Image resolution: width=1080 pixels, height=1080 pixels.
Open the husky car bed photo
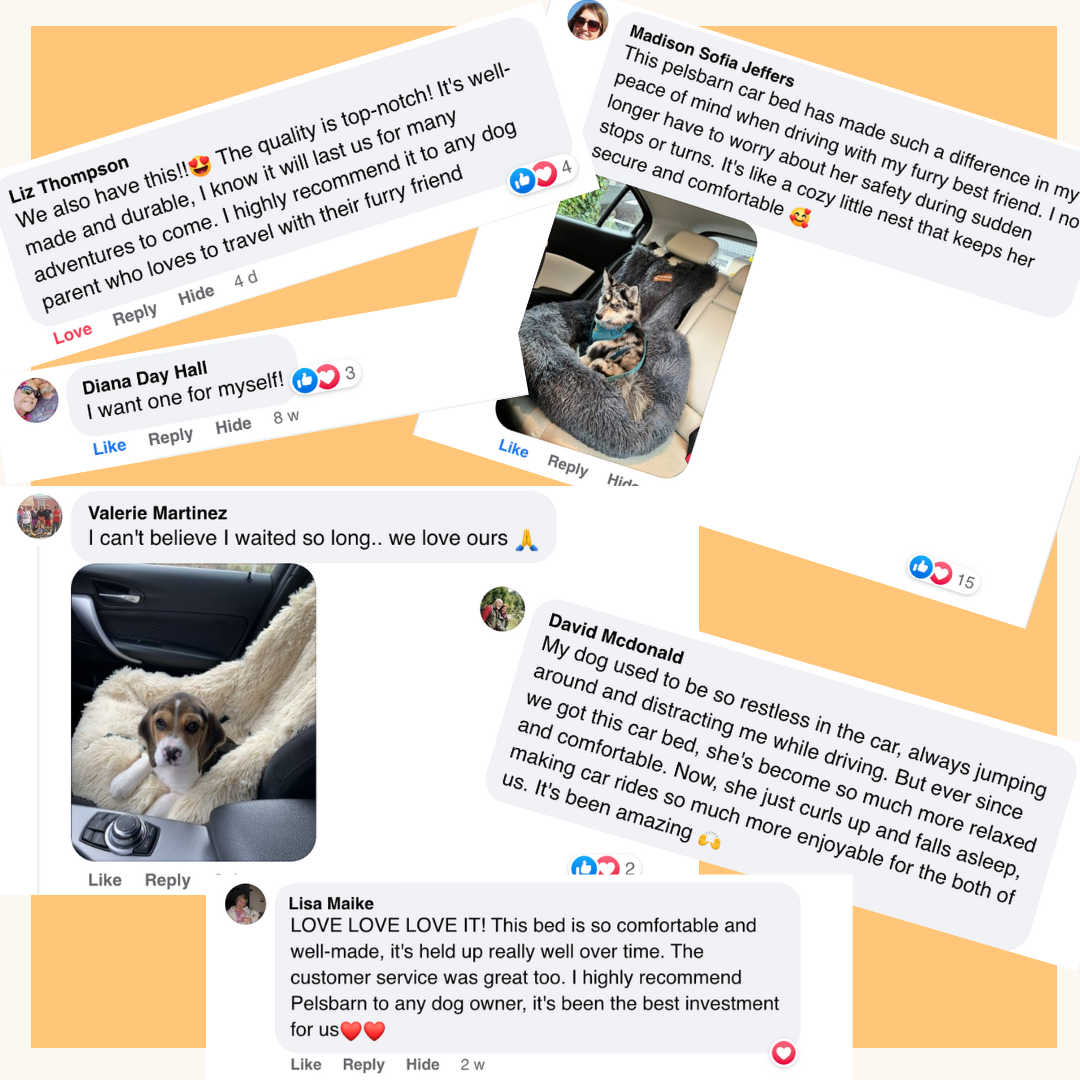tap(627, 331)
